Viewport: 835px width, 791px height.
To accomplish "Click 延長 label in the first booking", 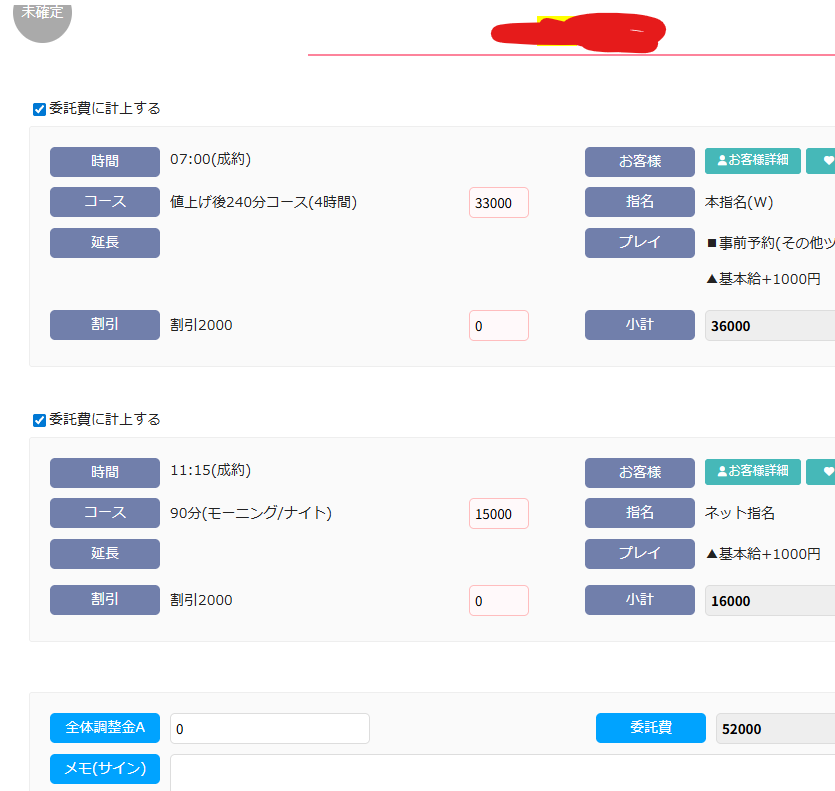I will 105,243.
